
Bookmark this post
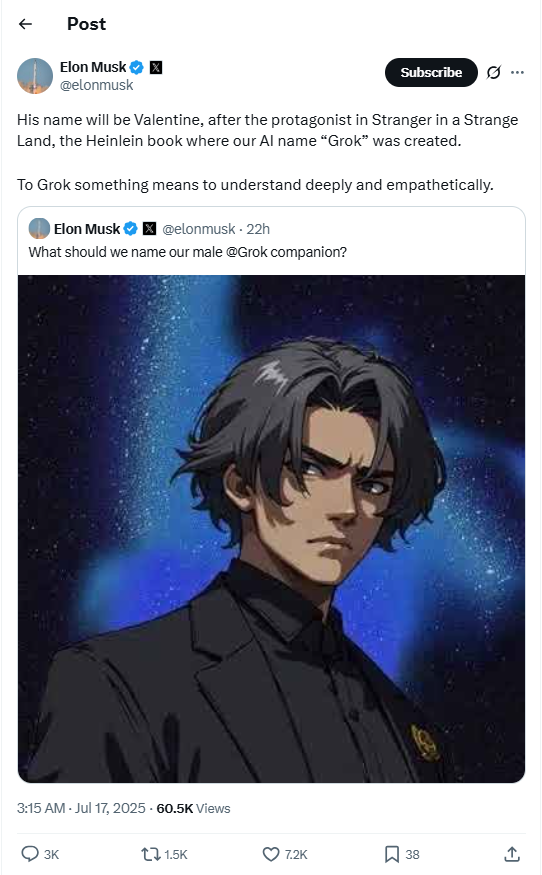(x=392, y=854)
